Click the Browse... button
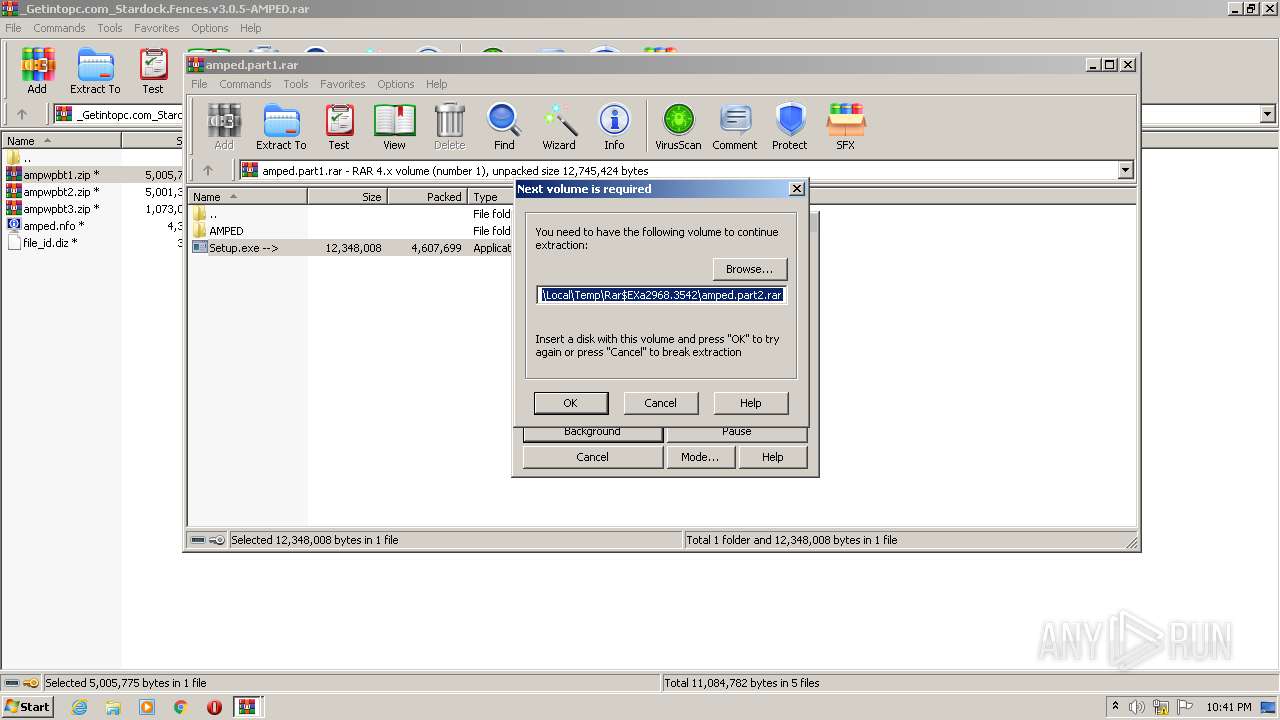Viewport: 1280px width, 720px height. (749, 269)
